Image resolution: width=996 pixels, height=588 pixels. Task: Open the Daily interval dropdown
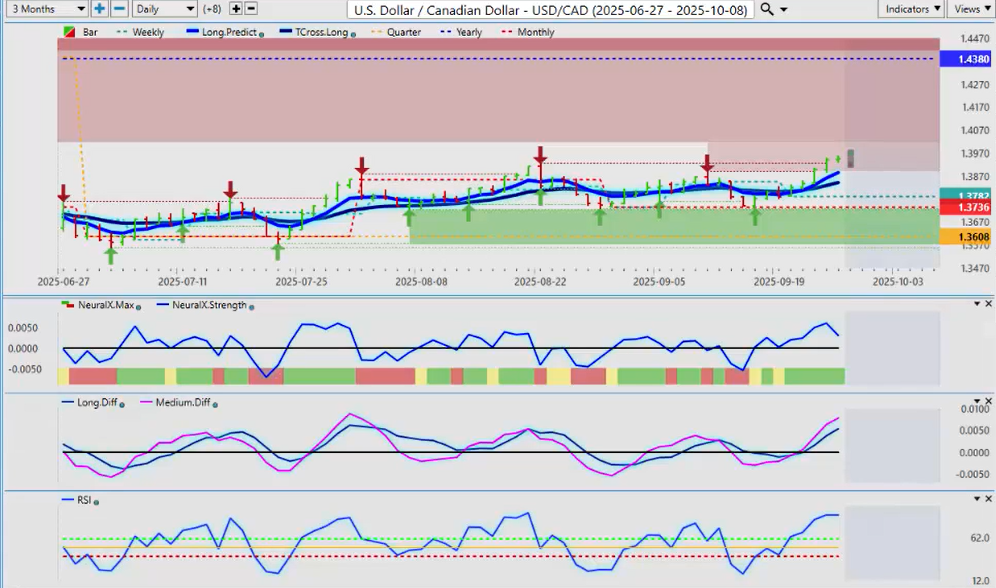pyautogui.click(x=163, y=9)
